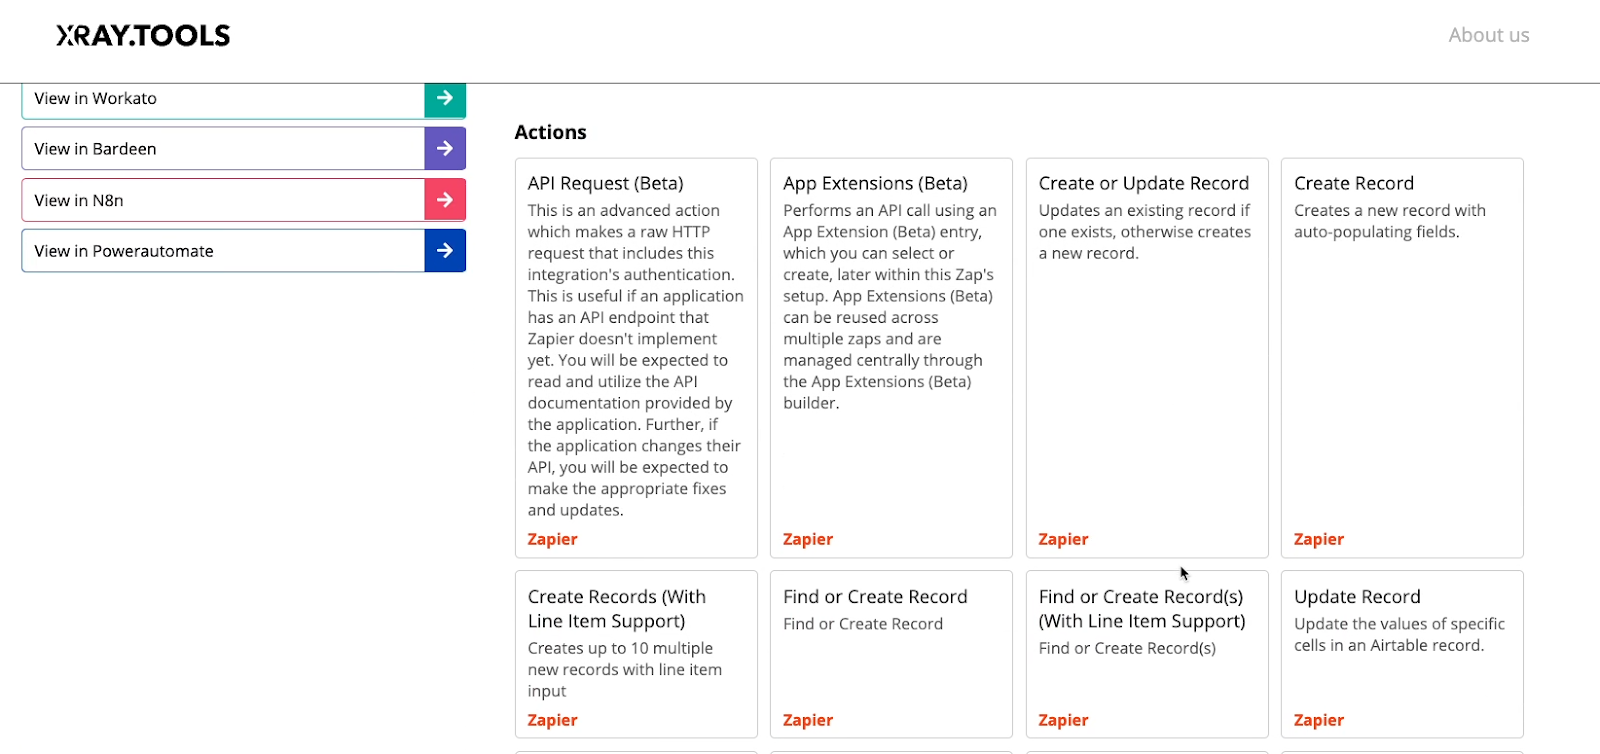Select the API Request (Beta) card title
This screenshot has width=1600, height=754.
[x=605, y=183]
